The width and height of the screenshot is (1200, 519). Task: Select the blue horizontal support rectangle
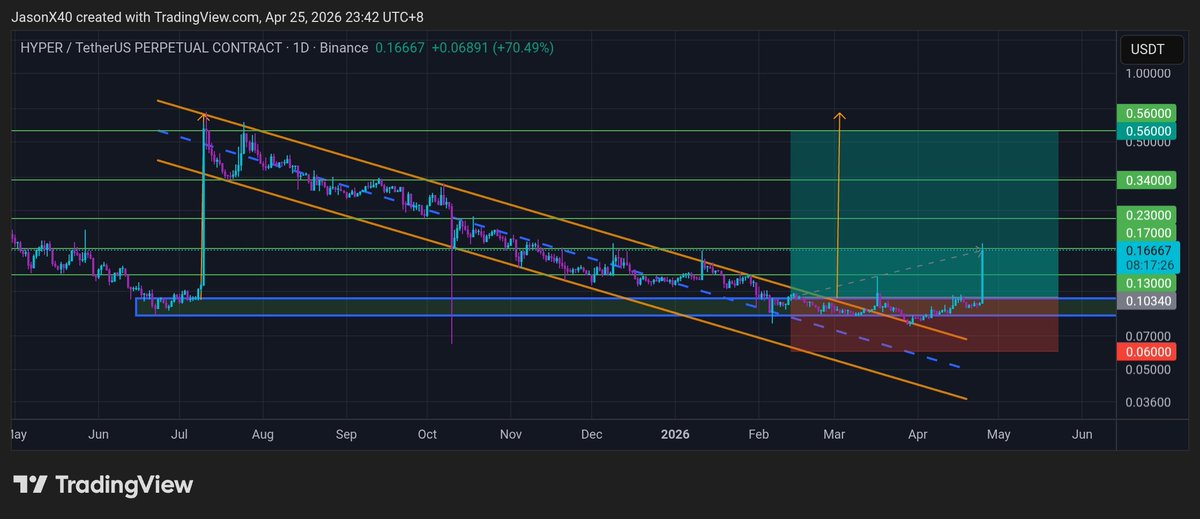626,306
